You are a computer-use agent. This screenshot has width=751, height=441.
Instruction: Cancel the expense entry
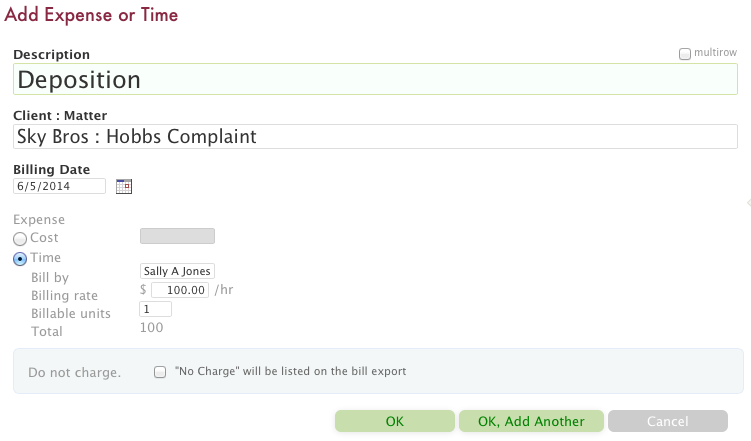[x=668, y=421]
